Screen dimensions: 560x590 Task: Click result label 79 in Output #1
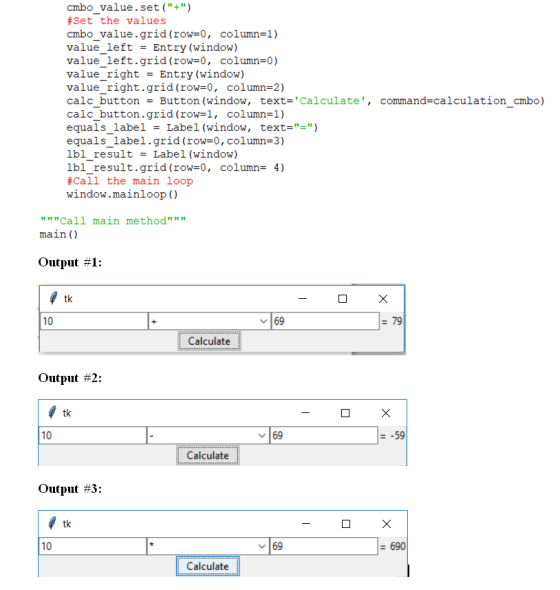point(397,321)
